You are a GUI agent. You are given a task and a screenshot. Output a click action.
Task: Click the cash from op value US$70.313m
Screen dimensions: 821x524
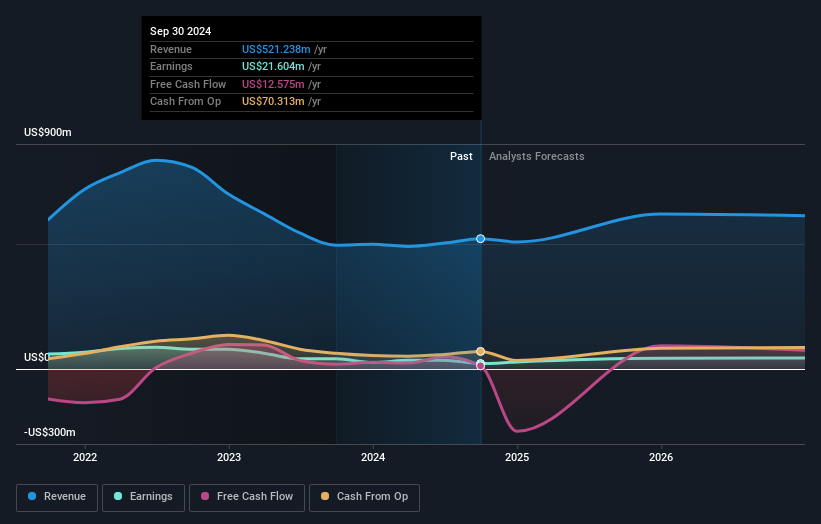pos(273,102)
